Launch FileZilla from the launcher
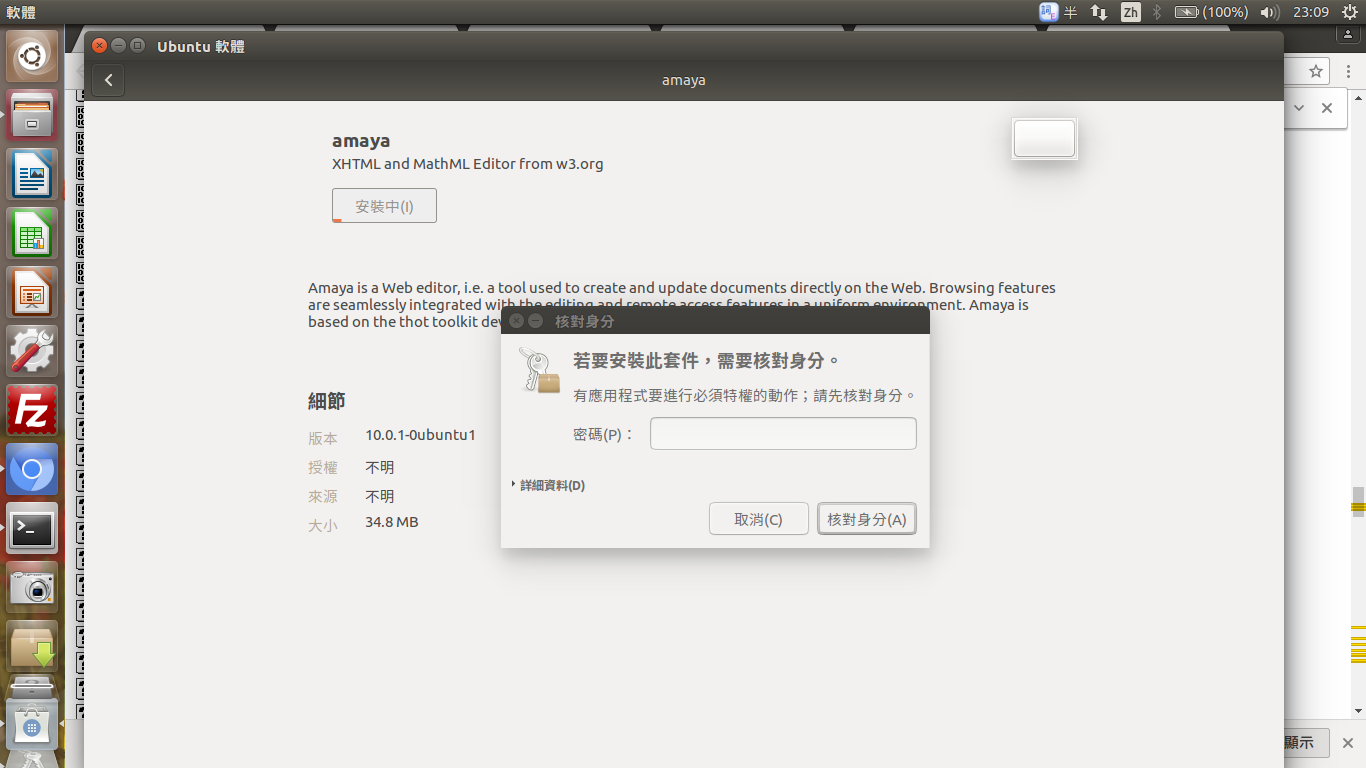This screenshot has width=1366, height=768. (32, 410)
